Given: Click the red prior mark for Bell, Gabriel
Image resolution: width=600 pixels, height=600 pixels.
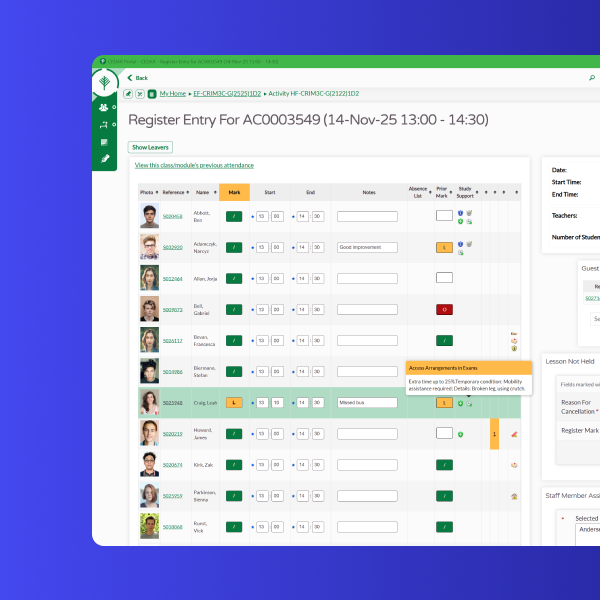Looking at the screenshot, I should click(x=444, y=310).
